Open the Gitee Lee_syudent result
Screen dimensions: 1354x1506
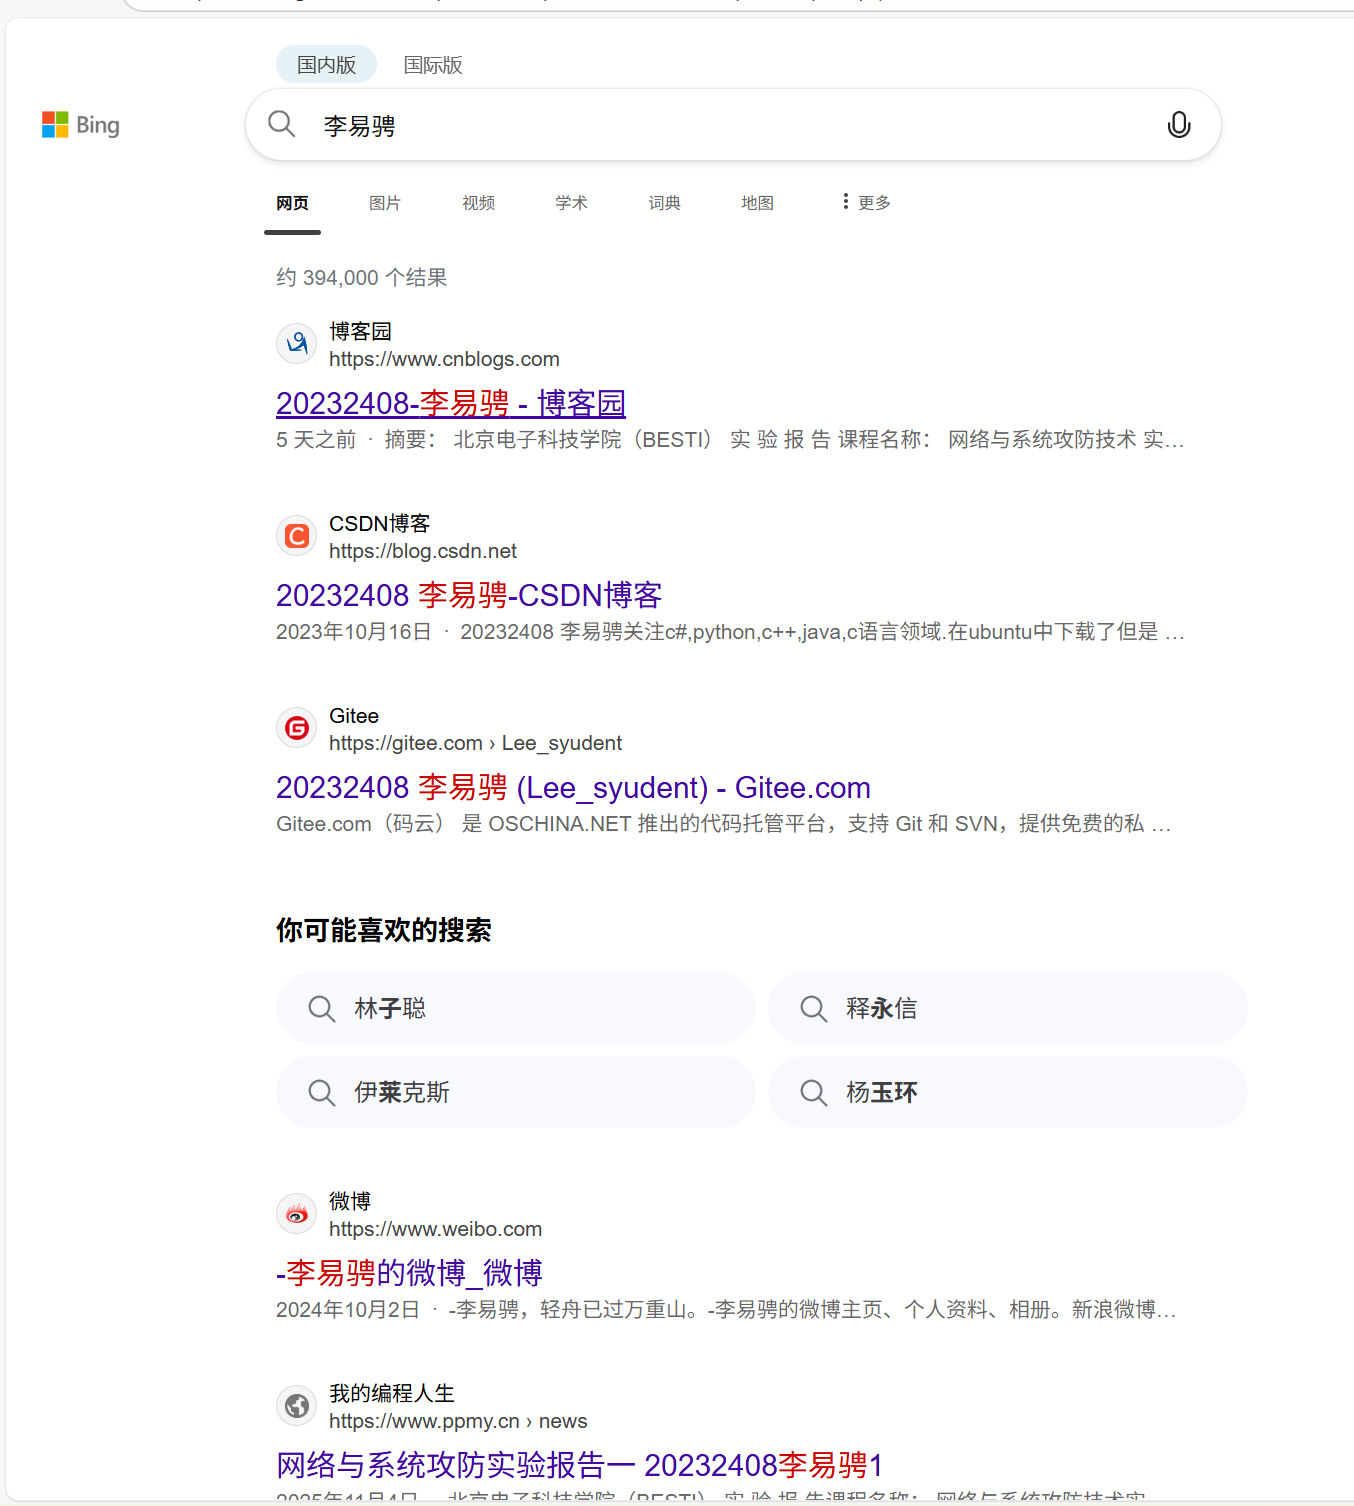(x=573, y=787)
